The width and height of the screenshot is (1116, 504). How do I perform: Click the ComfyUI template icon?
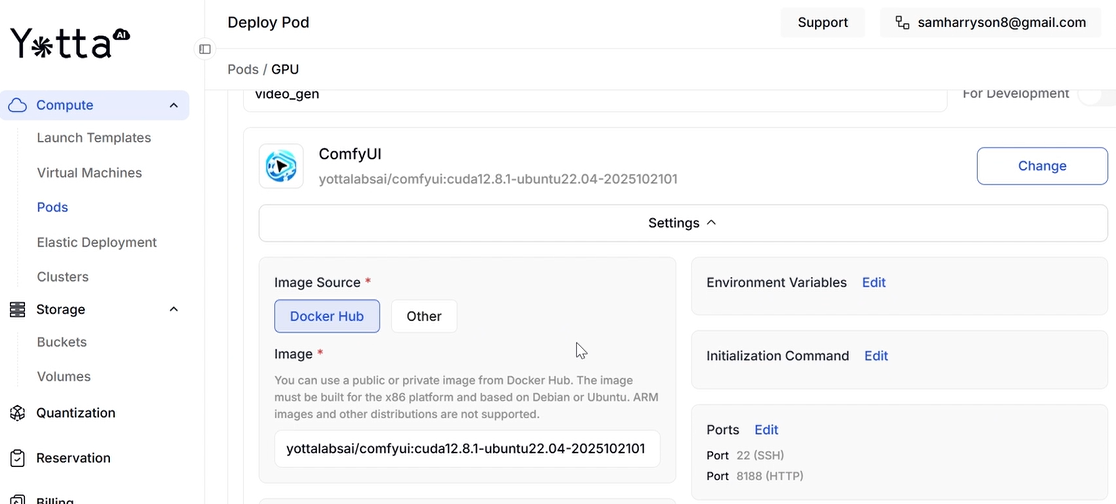tap(281, 166)
